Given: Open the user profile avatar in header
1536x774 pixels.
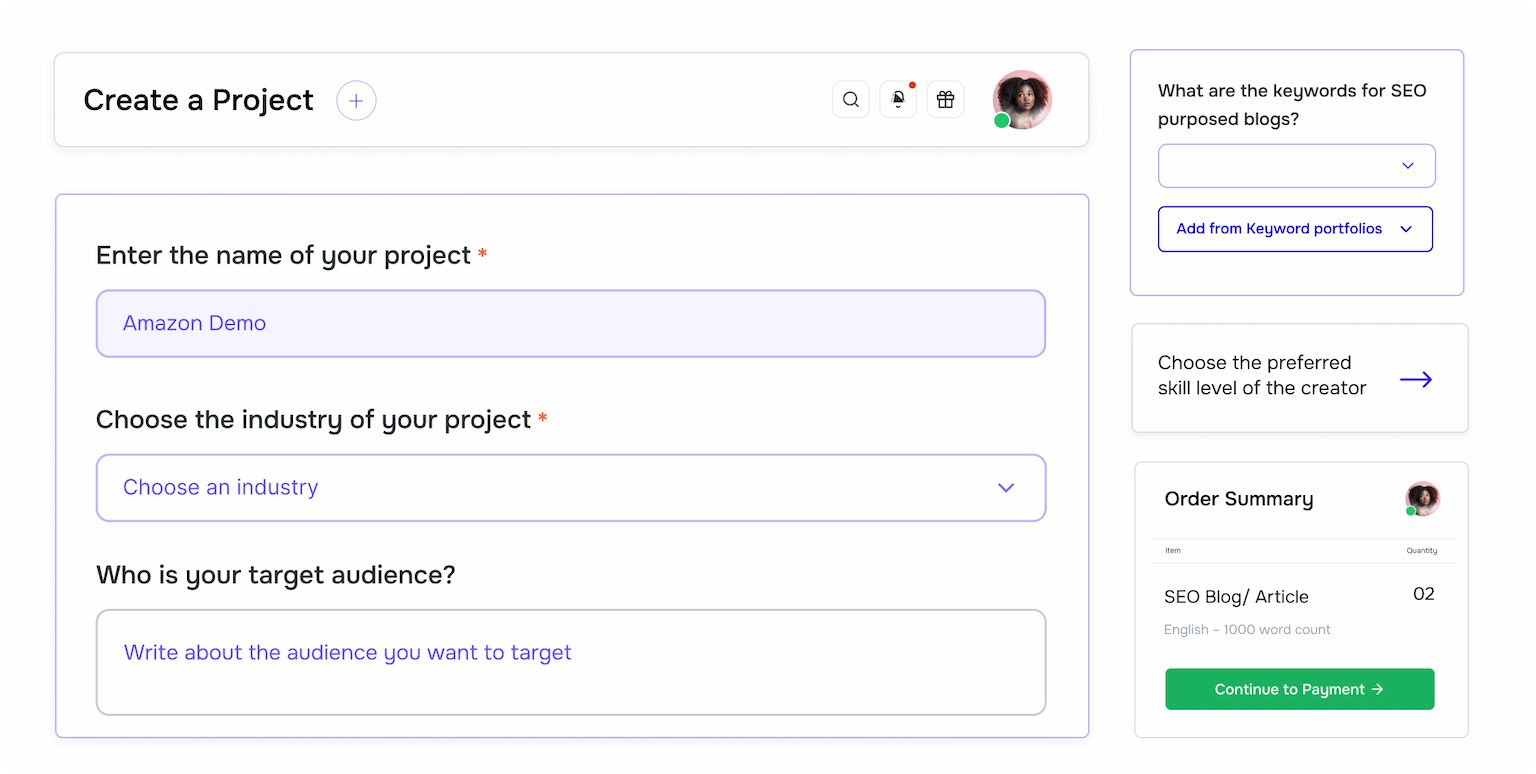Looking at the screenshot, I should (1023, 99).
